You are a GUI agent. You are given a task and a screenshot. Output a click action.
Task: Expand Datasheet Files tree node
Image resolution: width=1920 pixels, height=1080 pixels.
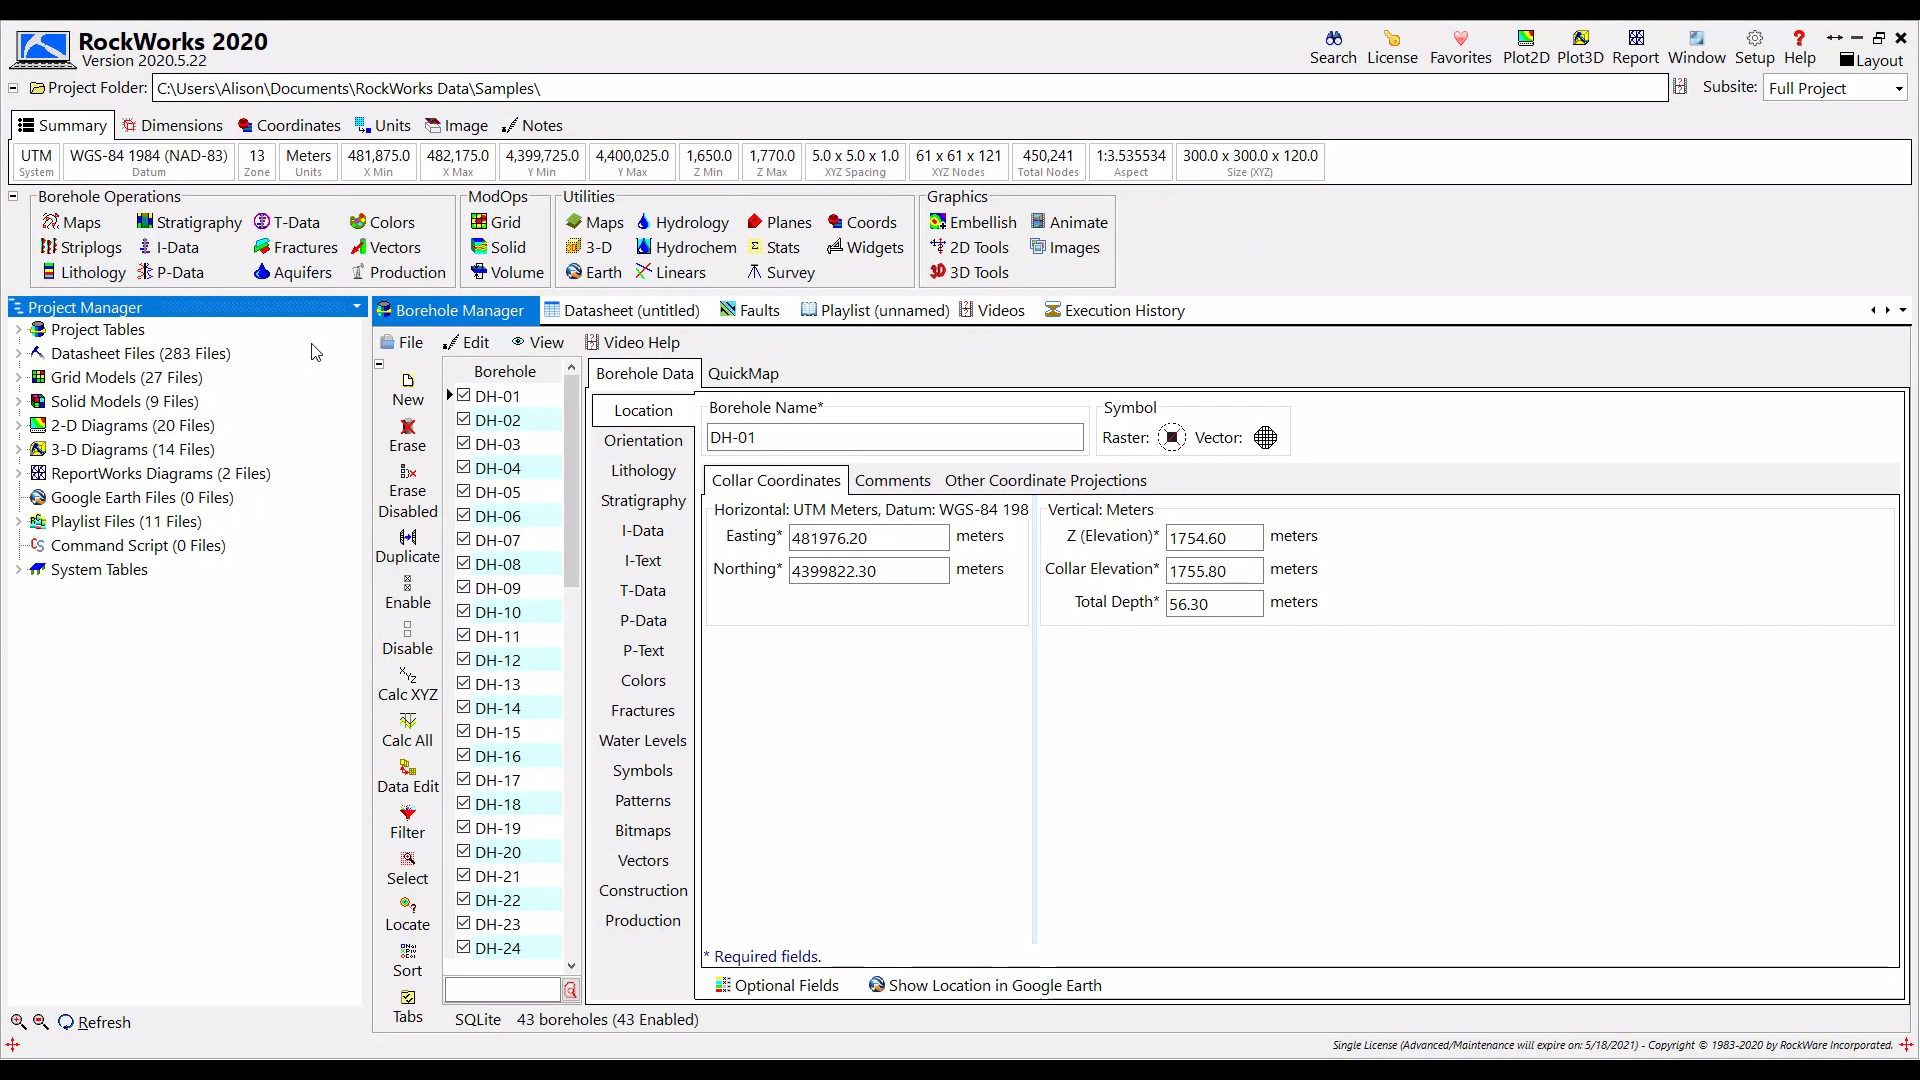18,353
